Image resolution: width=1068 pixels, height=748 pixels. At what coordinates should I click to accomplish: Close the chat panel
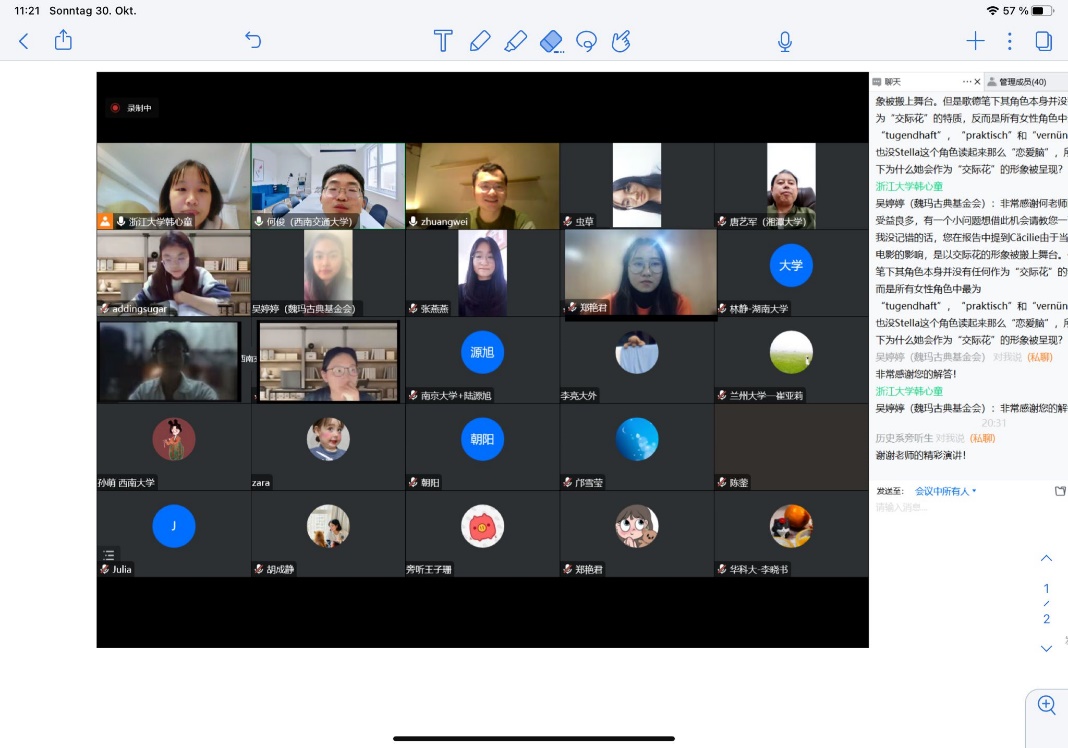[x=977, y=82]
